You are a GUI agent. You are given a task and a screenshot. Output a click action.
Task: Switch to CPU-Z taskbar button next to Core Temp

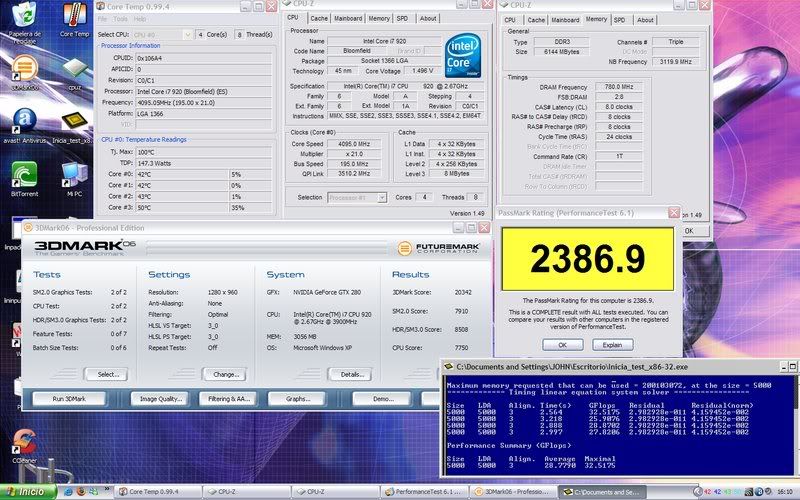point(246,492)
